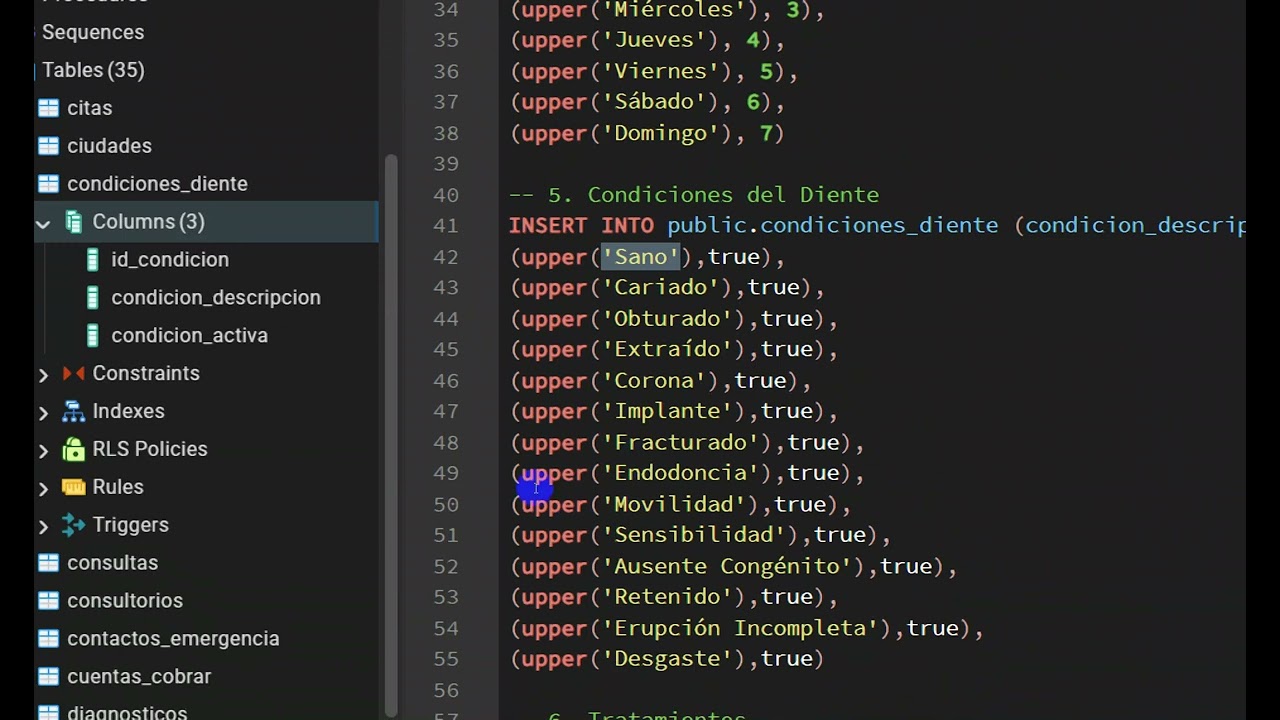Click the Triggers node icon

pyautogui.click(x=74, y=525)
